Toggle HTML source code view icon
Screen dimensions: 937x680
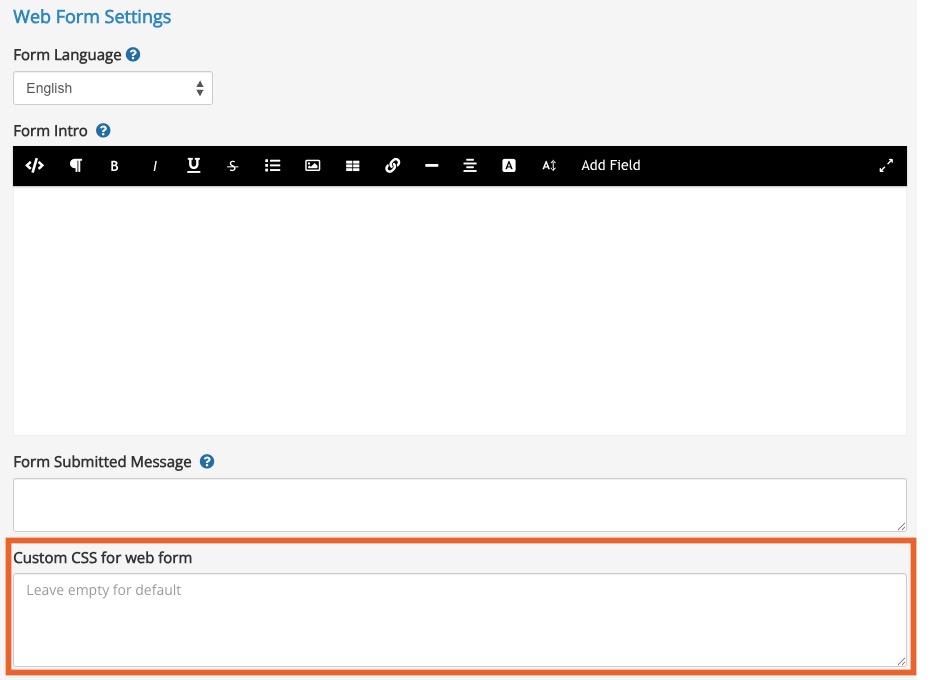pyautogui.click(x=35, y=166)
